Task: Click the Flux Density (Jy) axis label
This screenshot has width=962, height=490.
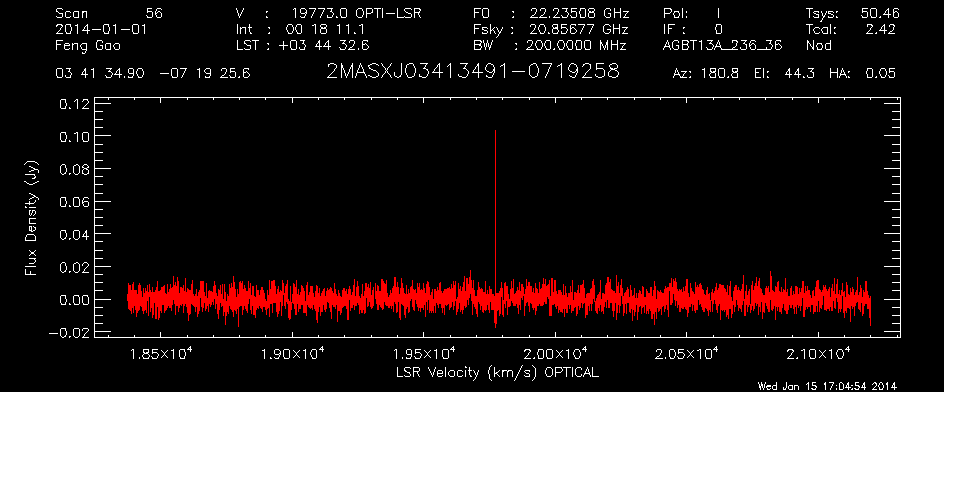Action: pos(31,218)
